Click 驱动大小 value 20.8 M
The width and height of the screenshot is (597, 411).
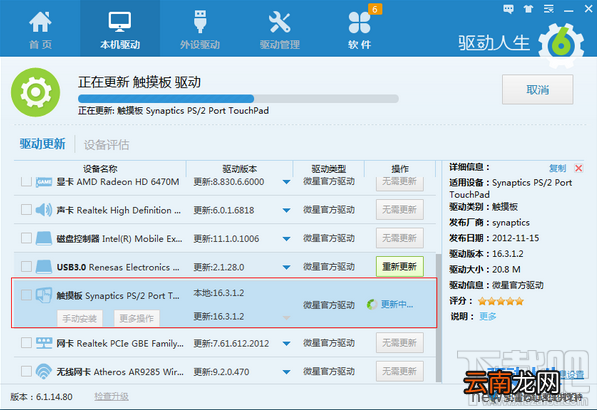(x=506, y=269)
